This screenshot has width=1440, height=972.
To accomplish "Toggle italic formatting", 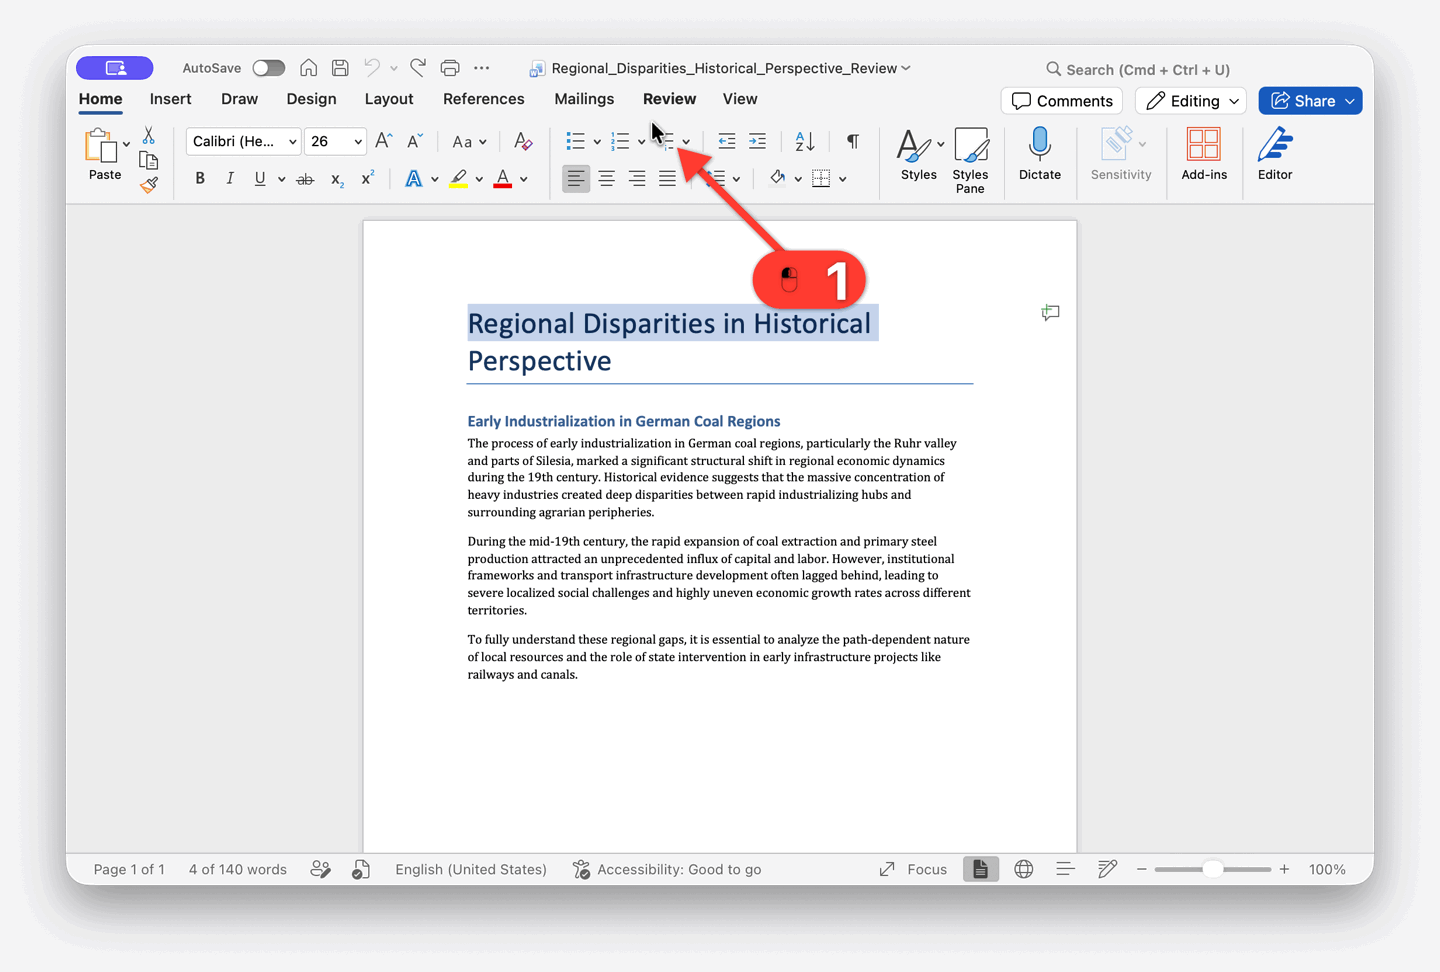I will pyautogui.click(x=230, y=178).
